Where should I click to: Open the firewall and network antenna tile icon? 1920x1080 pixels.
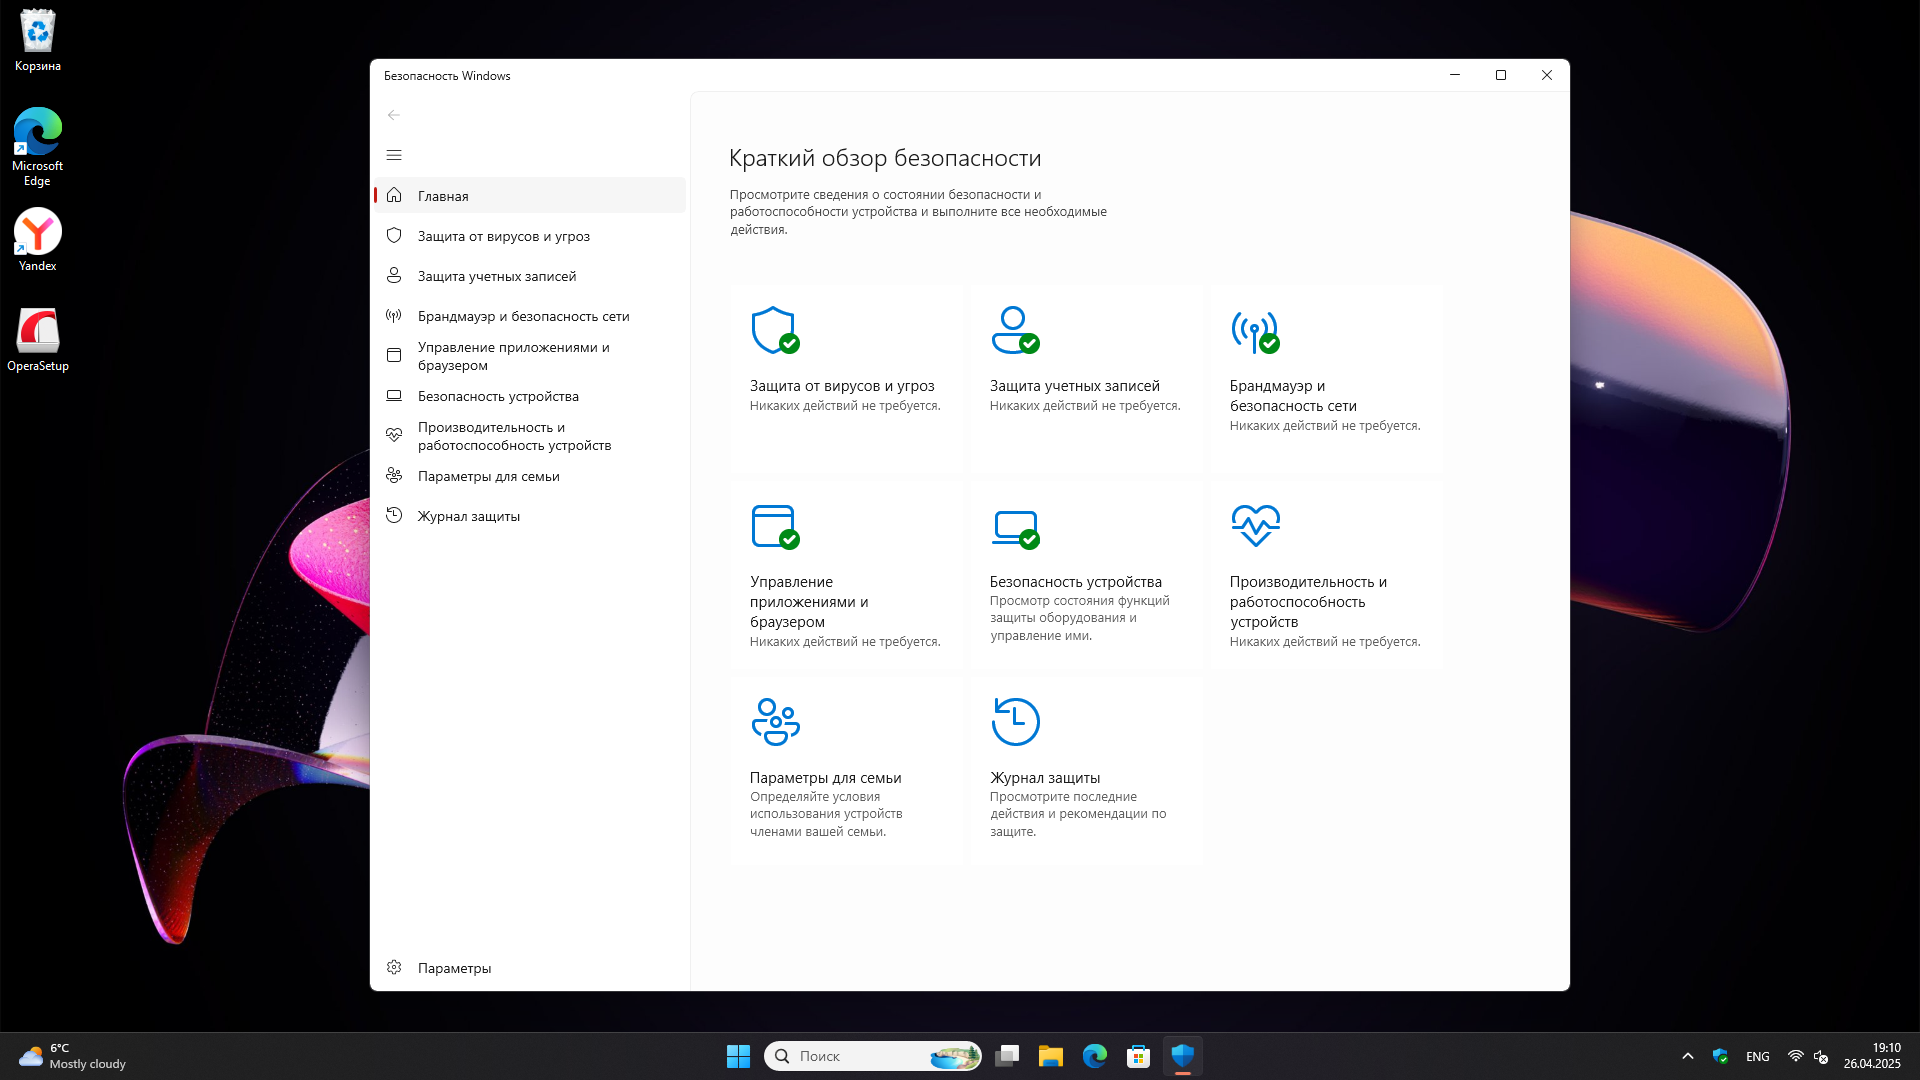(1254, 330)
